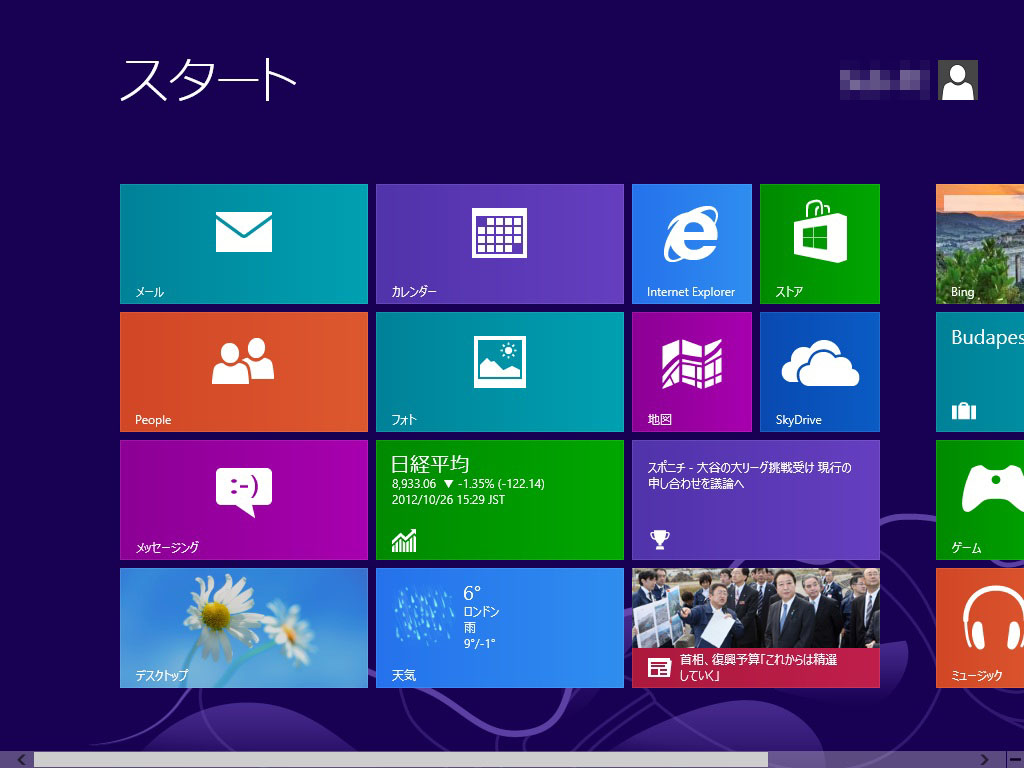The image size is (1024, 768).
Task: Open the スポニチ sports news tile
Action: click(x=756, y=500)
